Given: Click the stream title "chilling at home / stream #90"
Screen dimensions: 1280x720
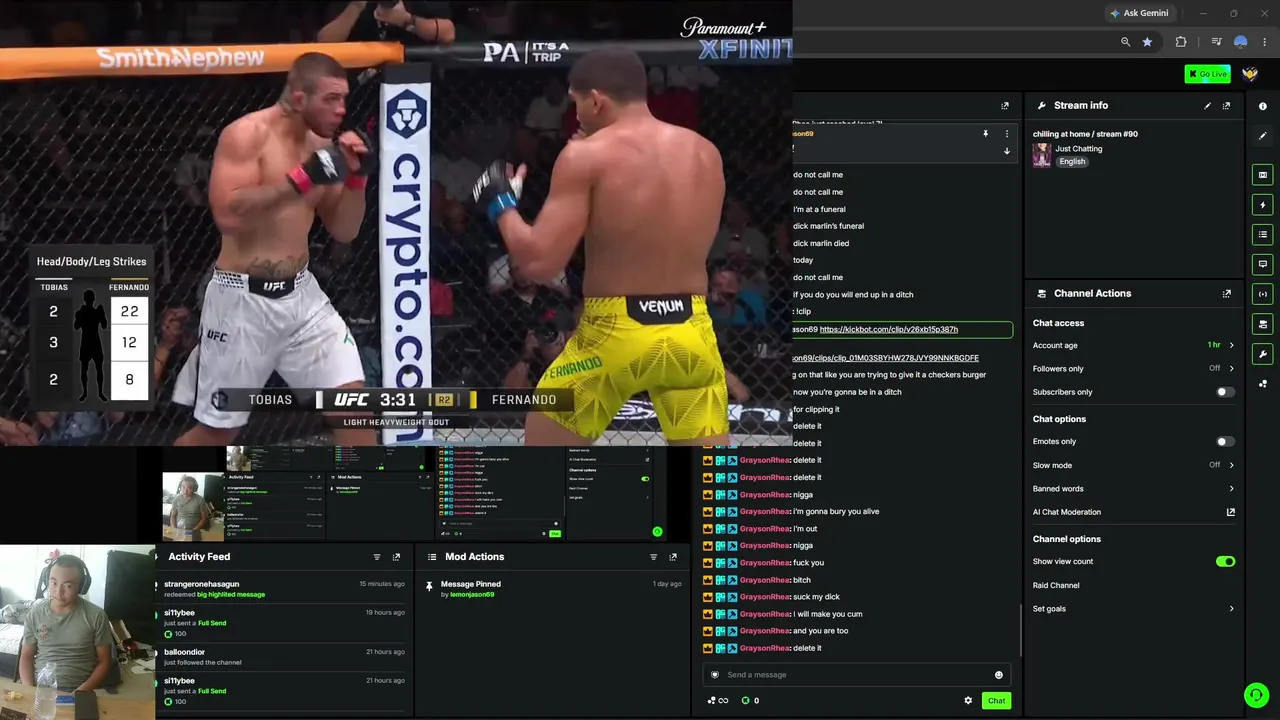Looking at the screenshot, I should [1085, 134].
